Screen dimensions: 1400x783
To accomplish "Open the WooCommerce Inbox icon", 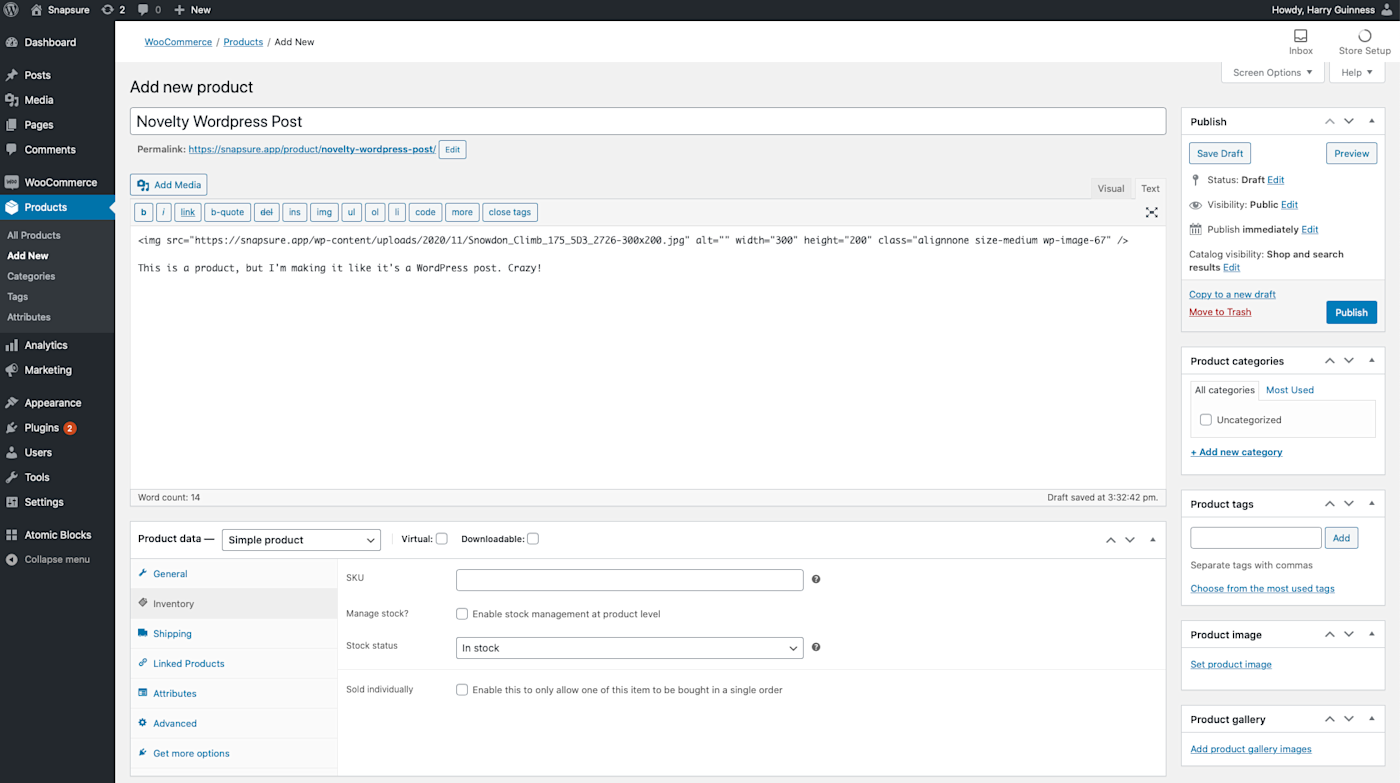I will click(1300, 36).
